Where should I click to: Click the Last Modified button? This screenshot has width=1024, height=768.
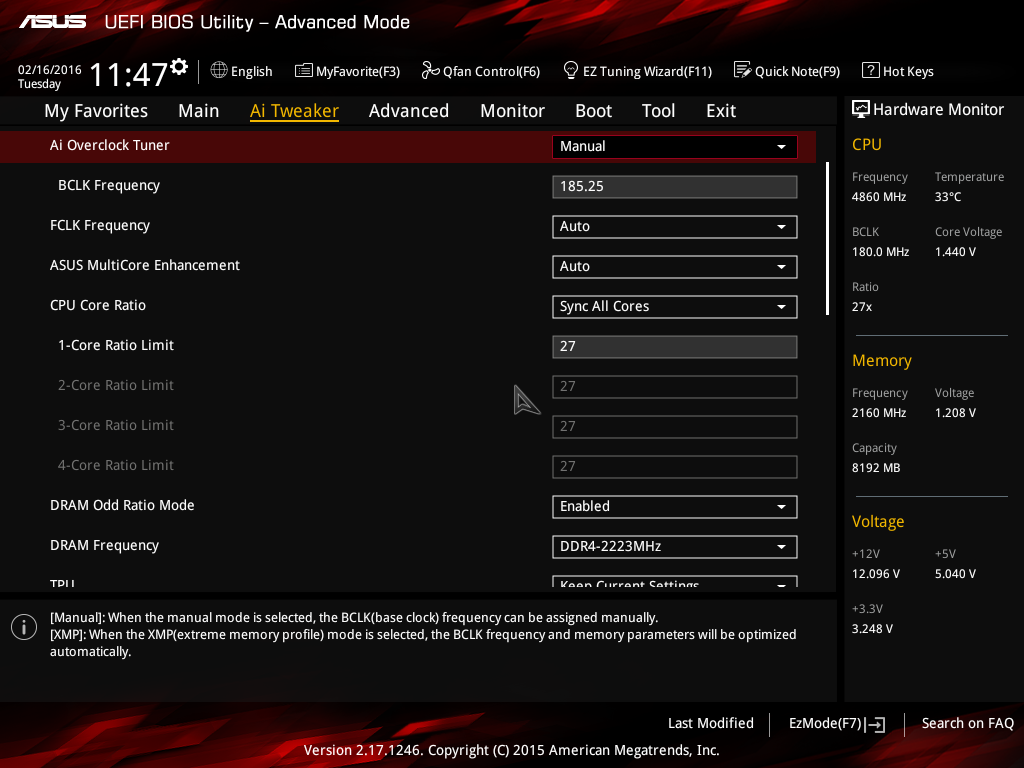click(x=710, y=723)
